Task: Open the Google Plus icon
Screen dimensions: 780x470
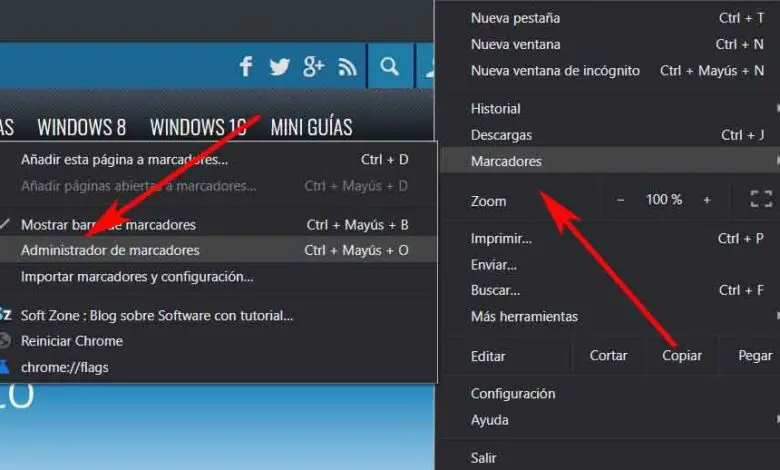Action: click(x=313, y=67)
